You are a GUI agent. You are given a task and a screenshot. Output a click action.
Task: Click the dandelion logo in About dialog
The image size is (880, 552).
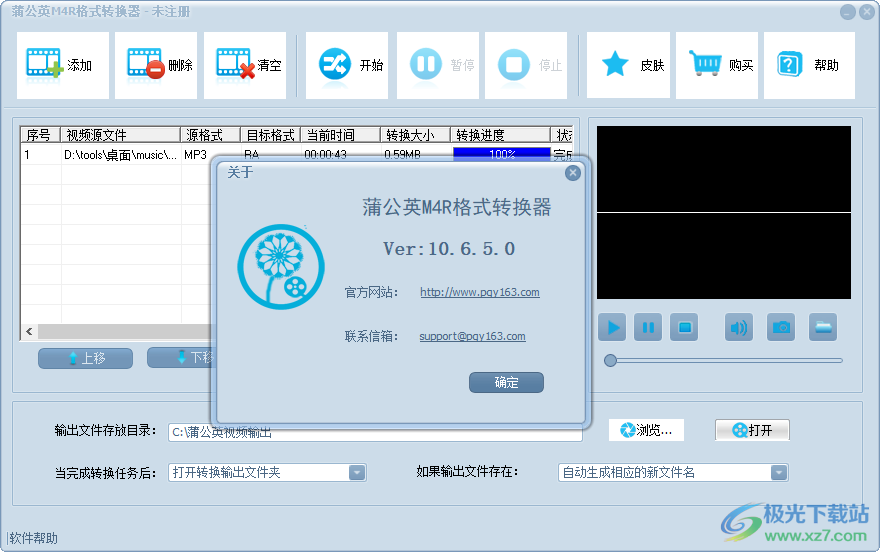pos(281,267)
